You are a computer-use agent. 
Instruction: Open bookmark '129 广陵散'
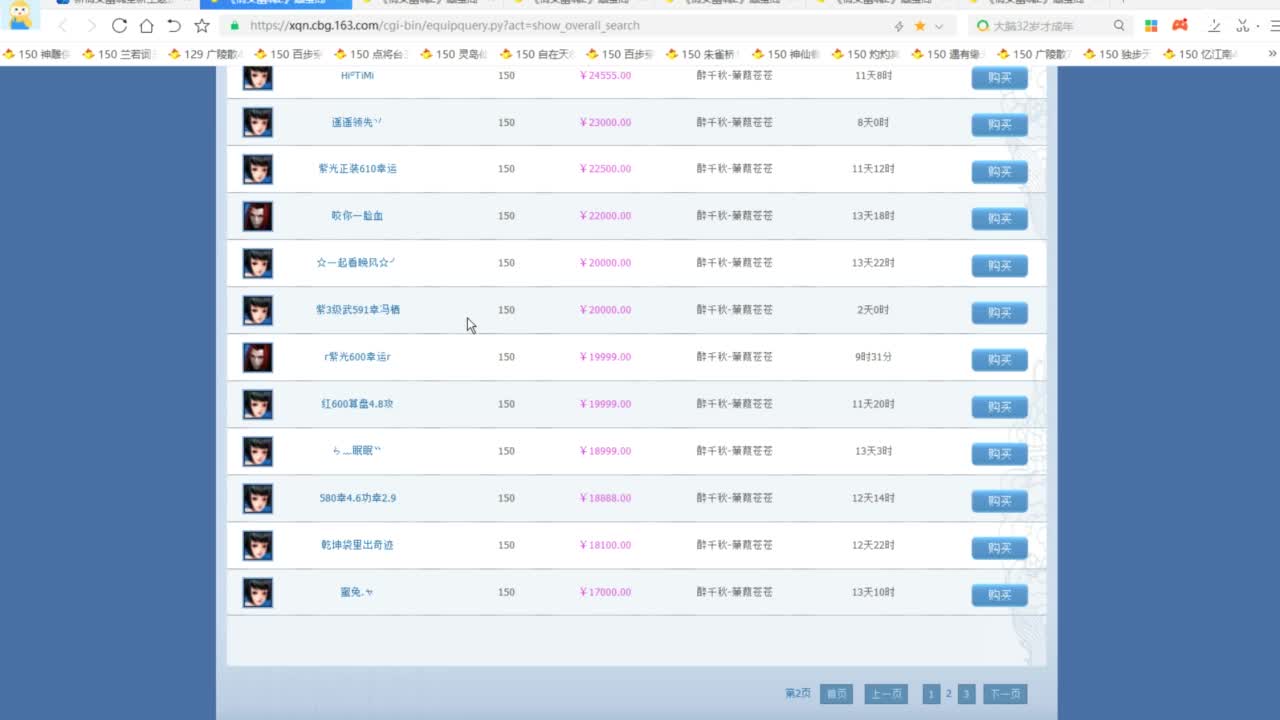(x=204, y=54)
